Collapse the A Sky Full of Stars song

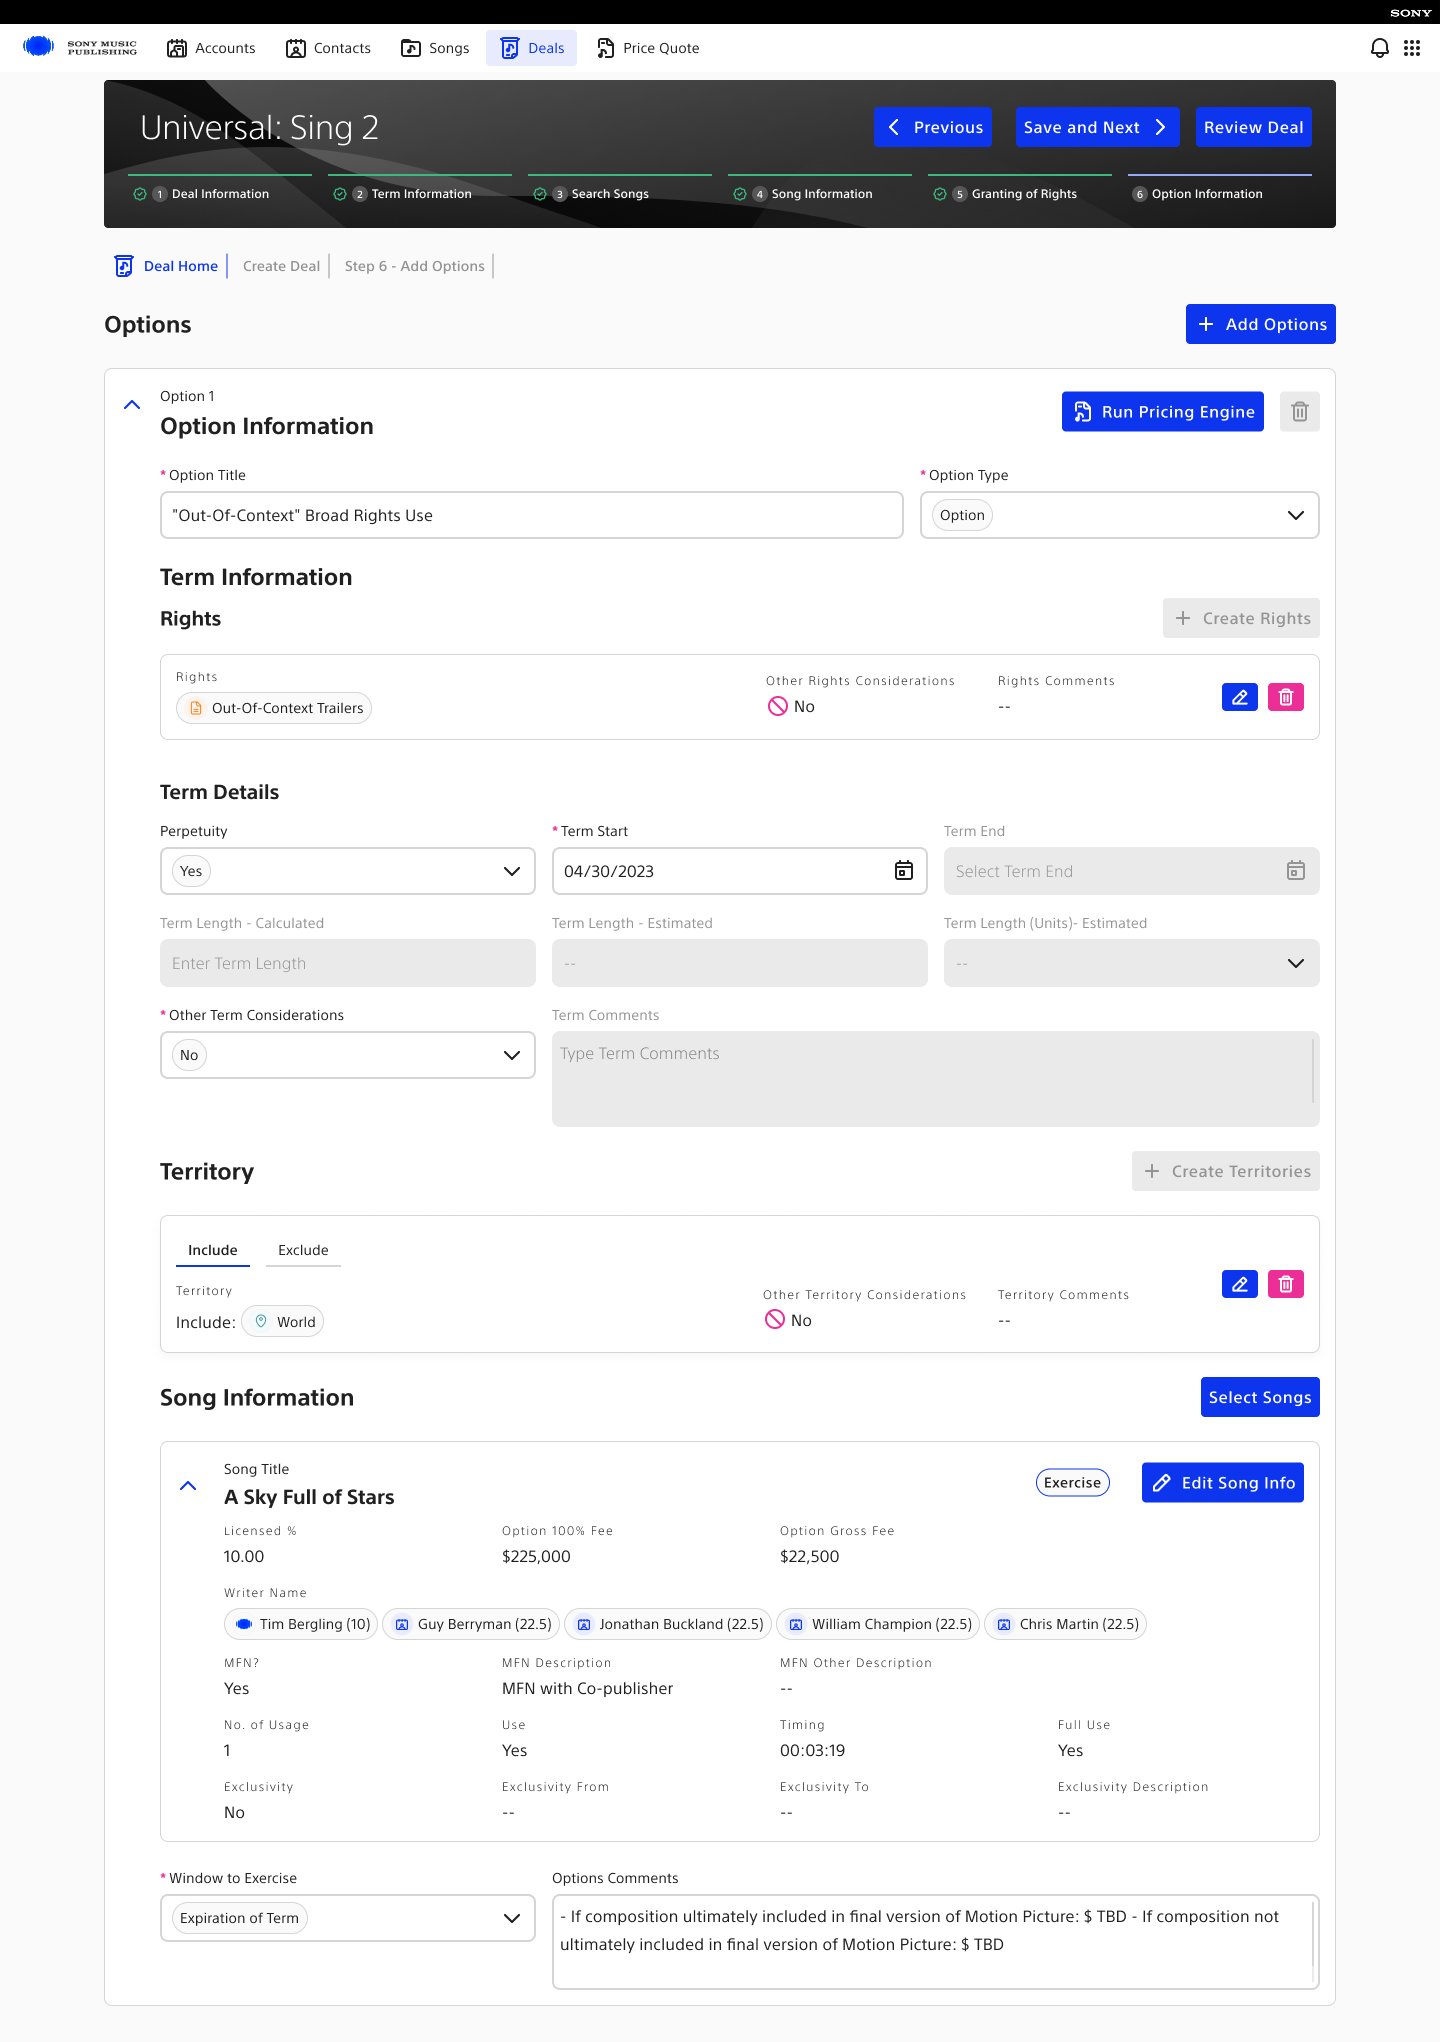(188, 1486)
